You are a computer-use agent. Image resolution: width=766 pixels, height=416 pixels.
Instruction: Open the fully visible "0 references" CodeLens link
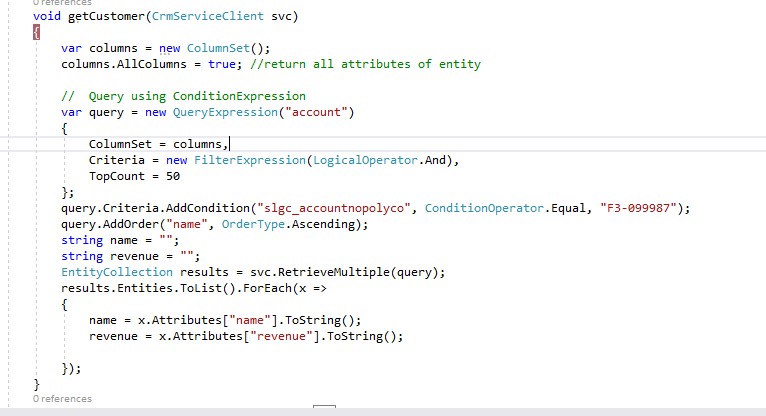pos(62,399)
